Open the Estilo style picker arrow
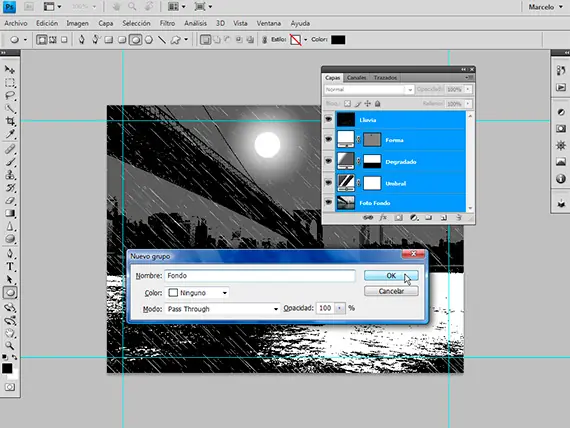The width and height of the screenshot is (570, 428). pyautogui.click(x=305, y=40)
